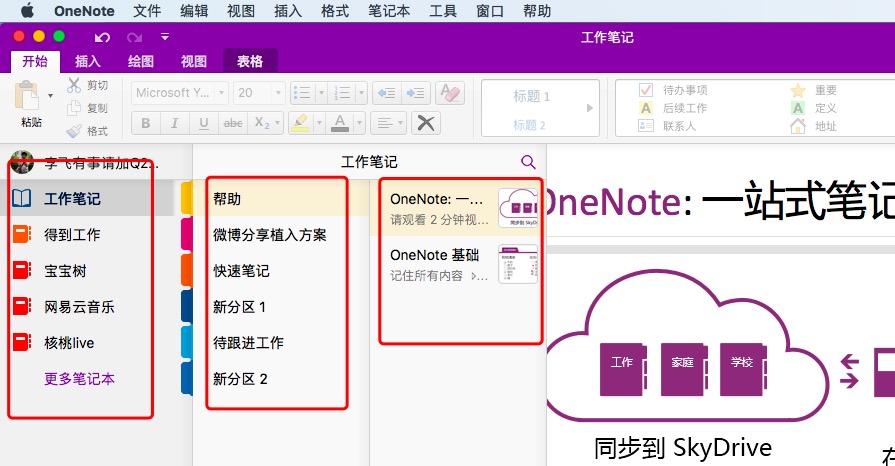Open the 文件 menu in menu bar
The image size is (895, 466).
(x=147, y=11)
